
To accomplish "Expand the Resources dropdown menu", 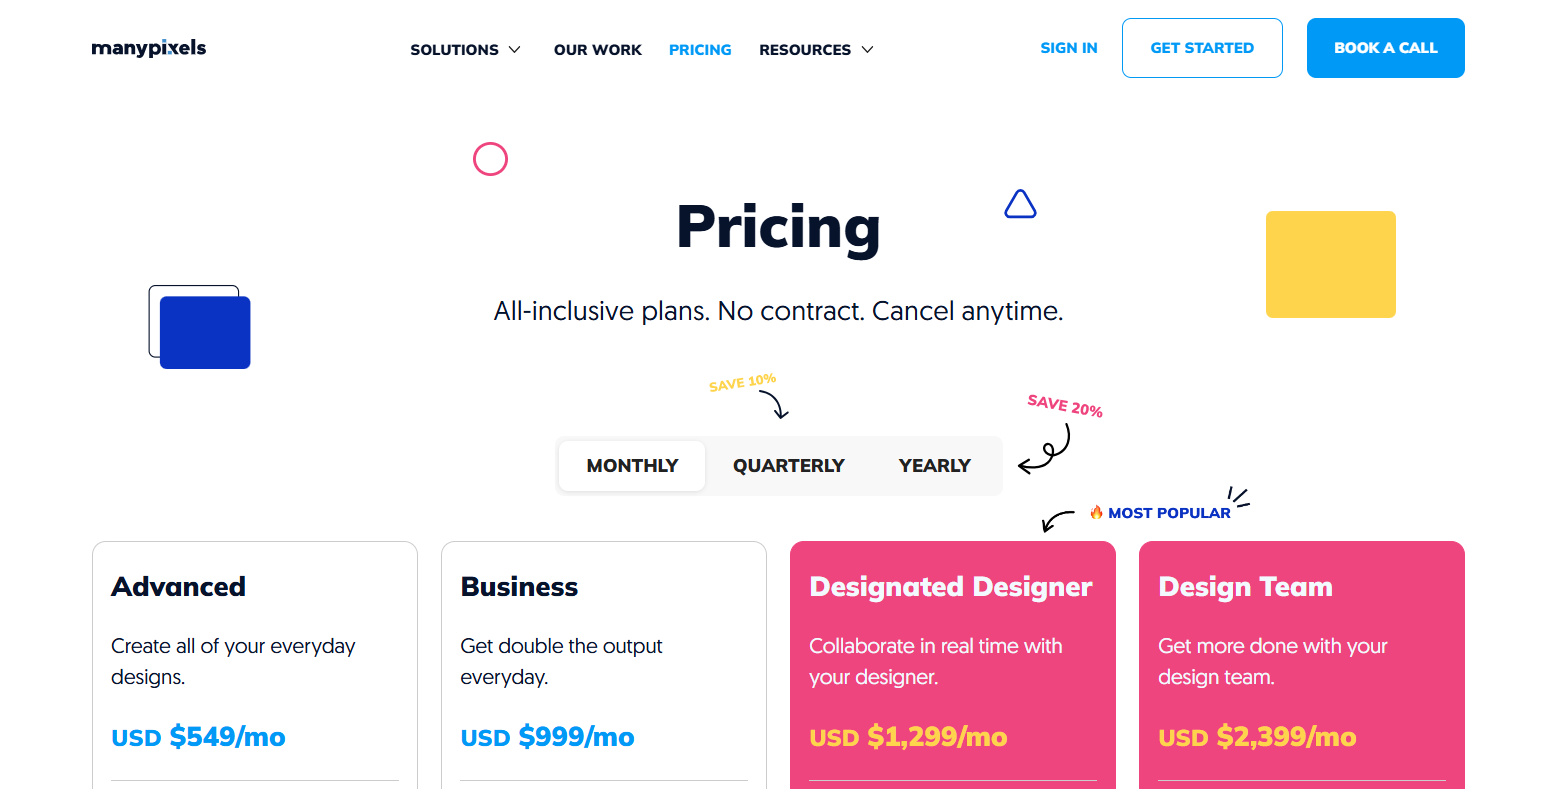I will (805, 50).
